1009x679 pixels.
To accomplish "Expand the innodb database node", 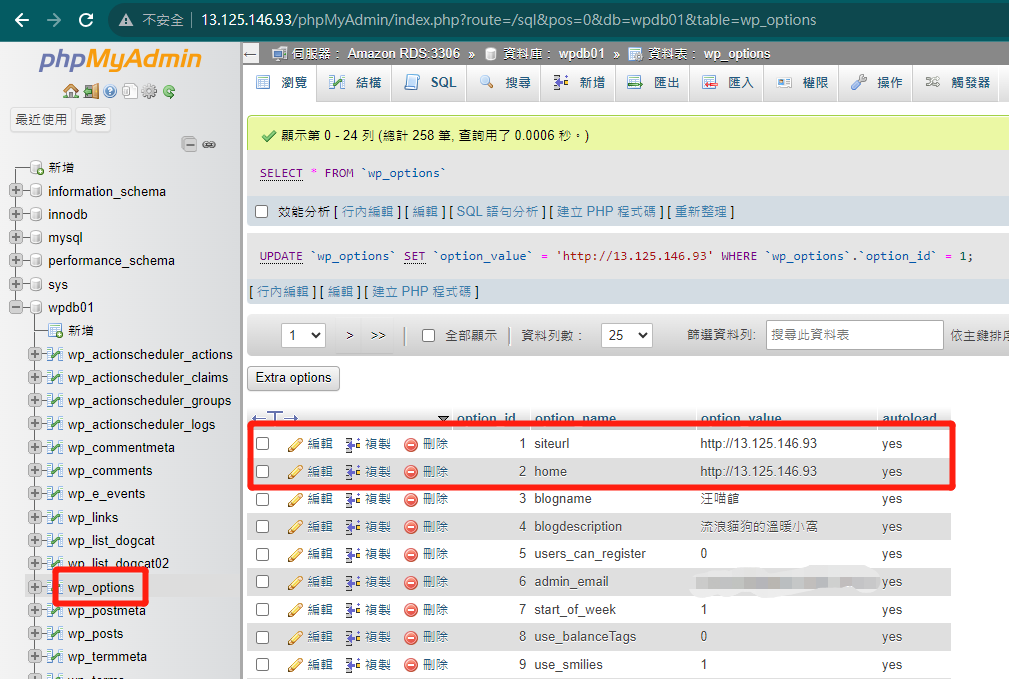I will (16, 214).
